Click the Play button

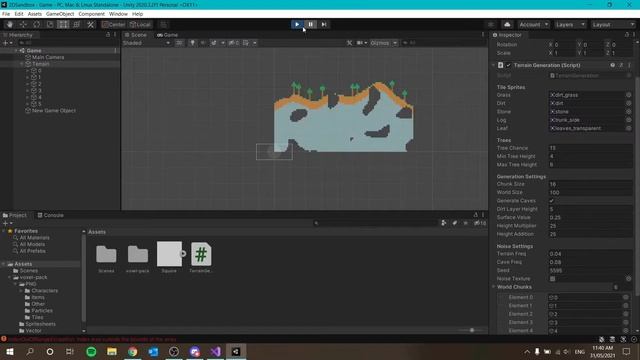pos(297,24)
